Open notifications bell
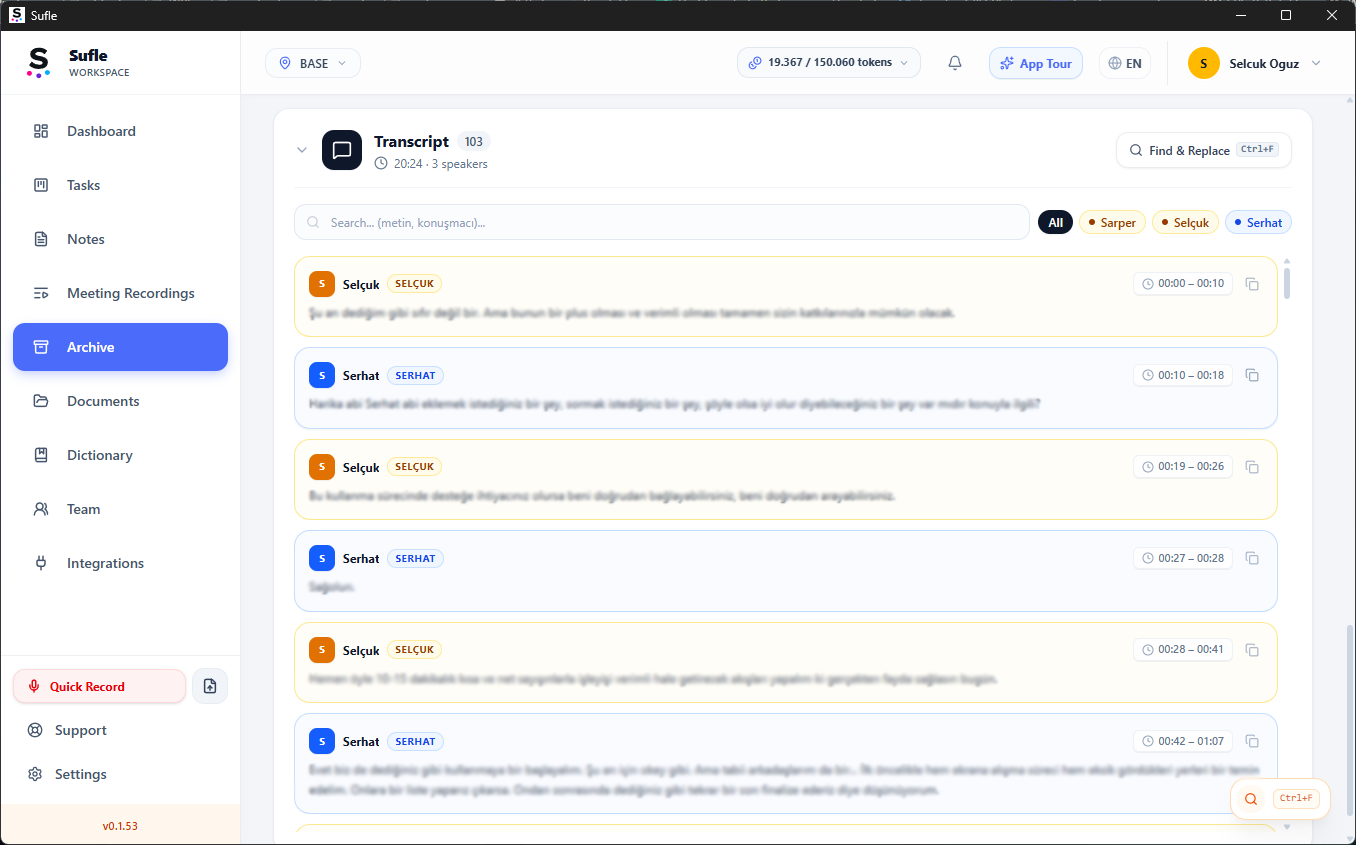 click(x=955, y=63)
